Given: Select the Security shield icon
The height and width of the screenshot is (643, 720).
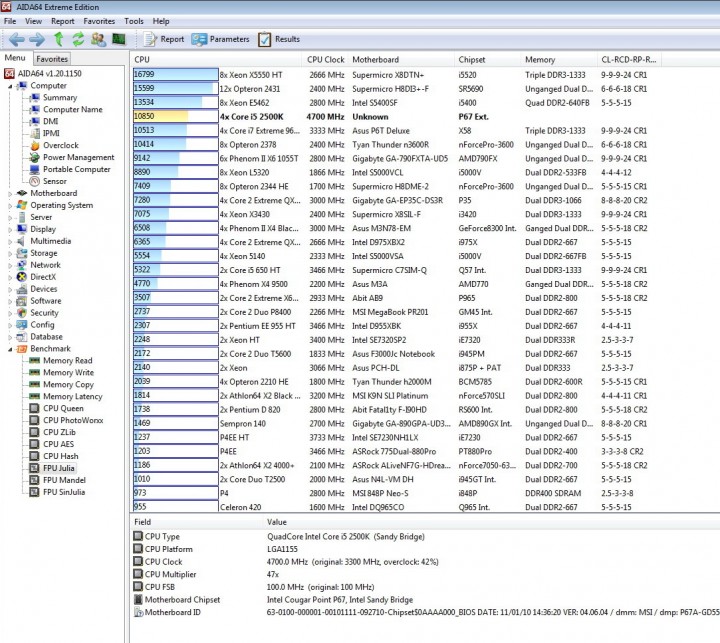Looking at the screenshot, I should click(x=22, y=313).
